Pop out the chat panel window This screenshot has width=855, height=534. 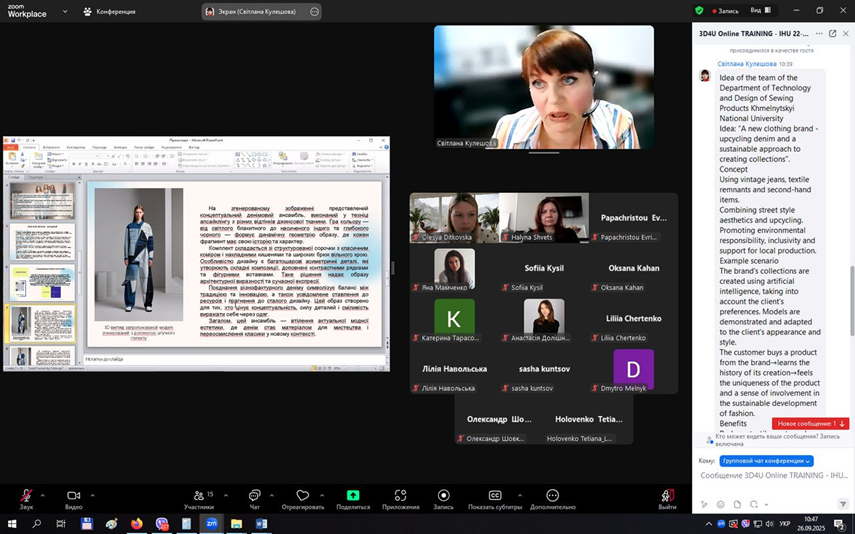832,34
